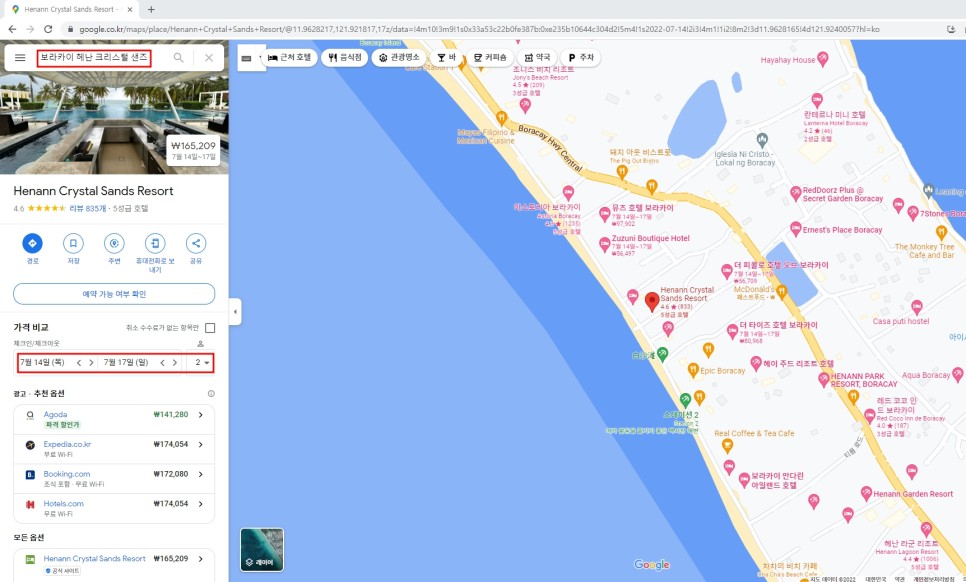The image size is (966, 582).
Task: Click the blue Directions (경로) icon
Action: pyautogui.click(x=33, y=244)
